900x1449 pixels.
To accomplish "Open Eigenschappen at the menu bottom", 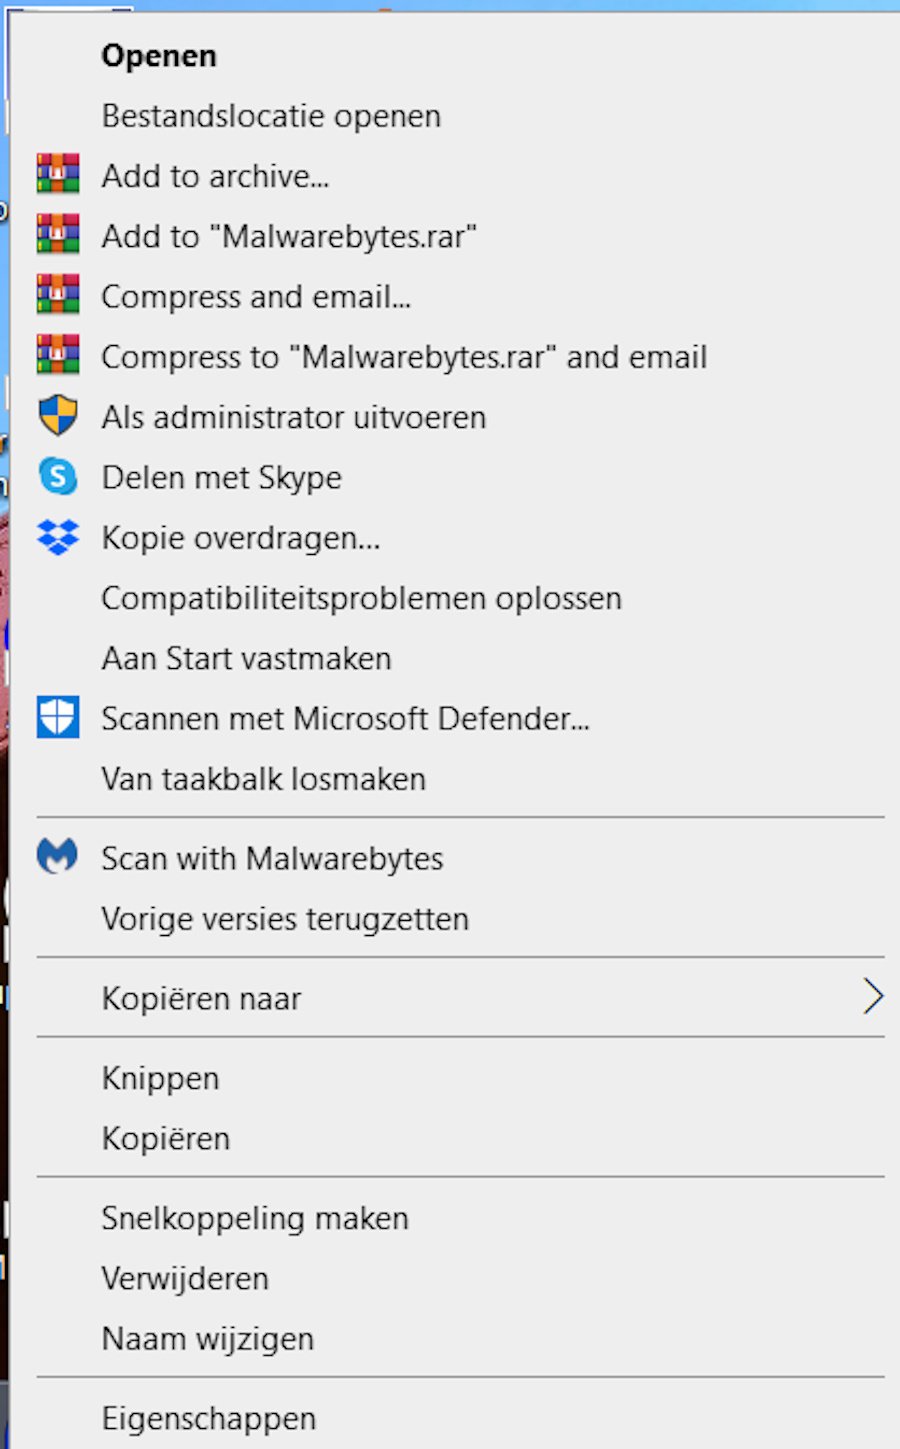I will click(208, 1418).
